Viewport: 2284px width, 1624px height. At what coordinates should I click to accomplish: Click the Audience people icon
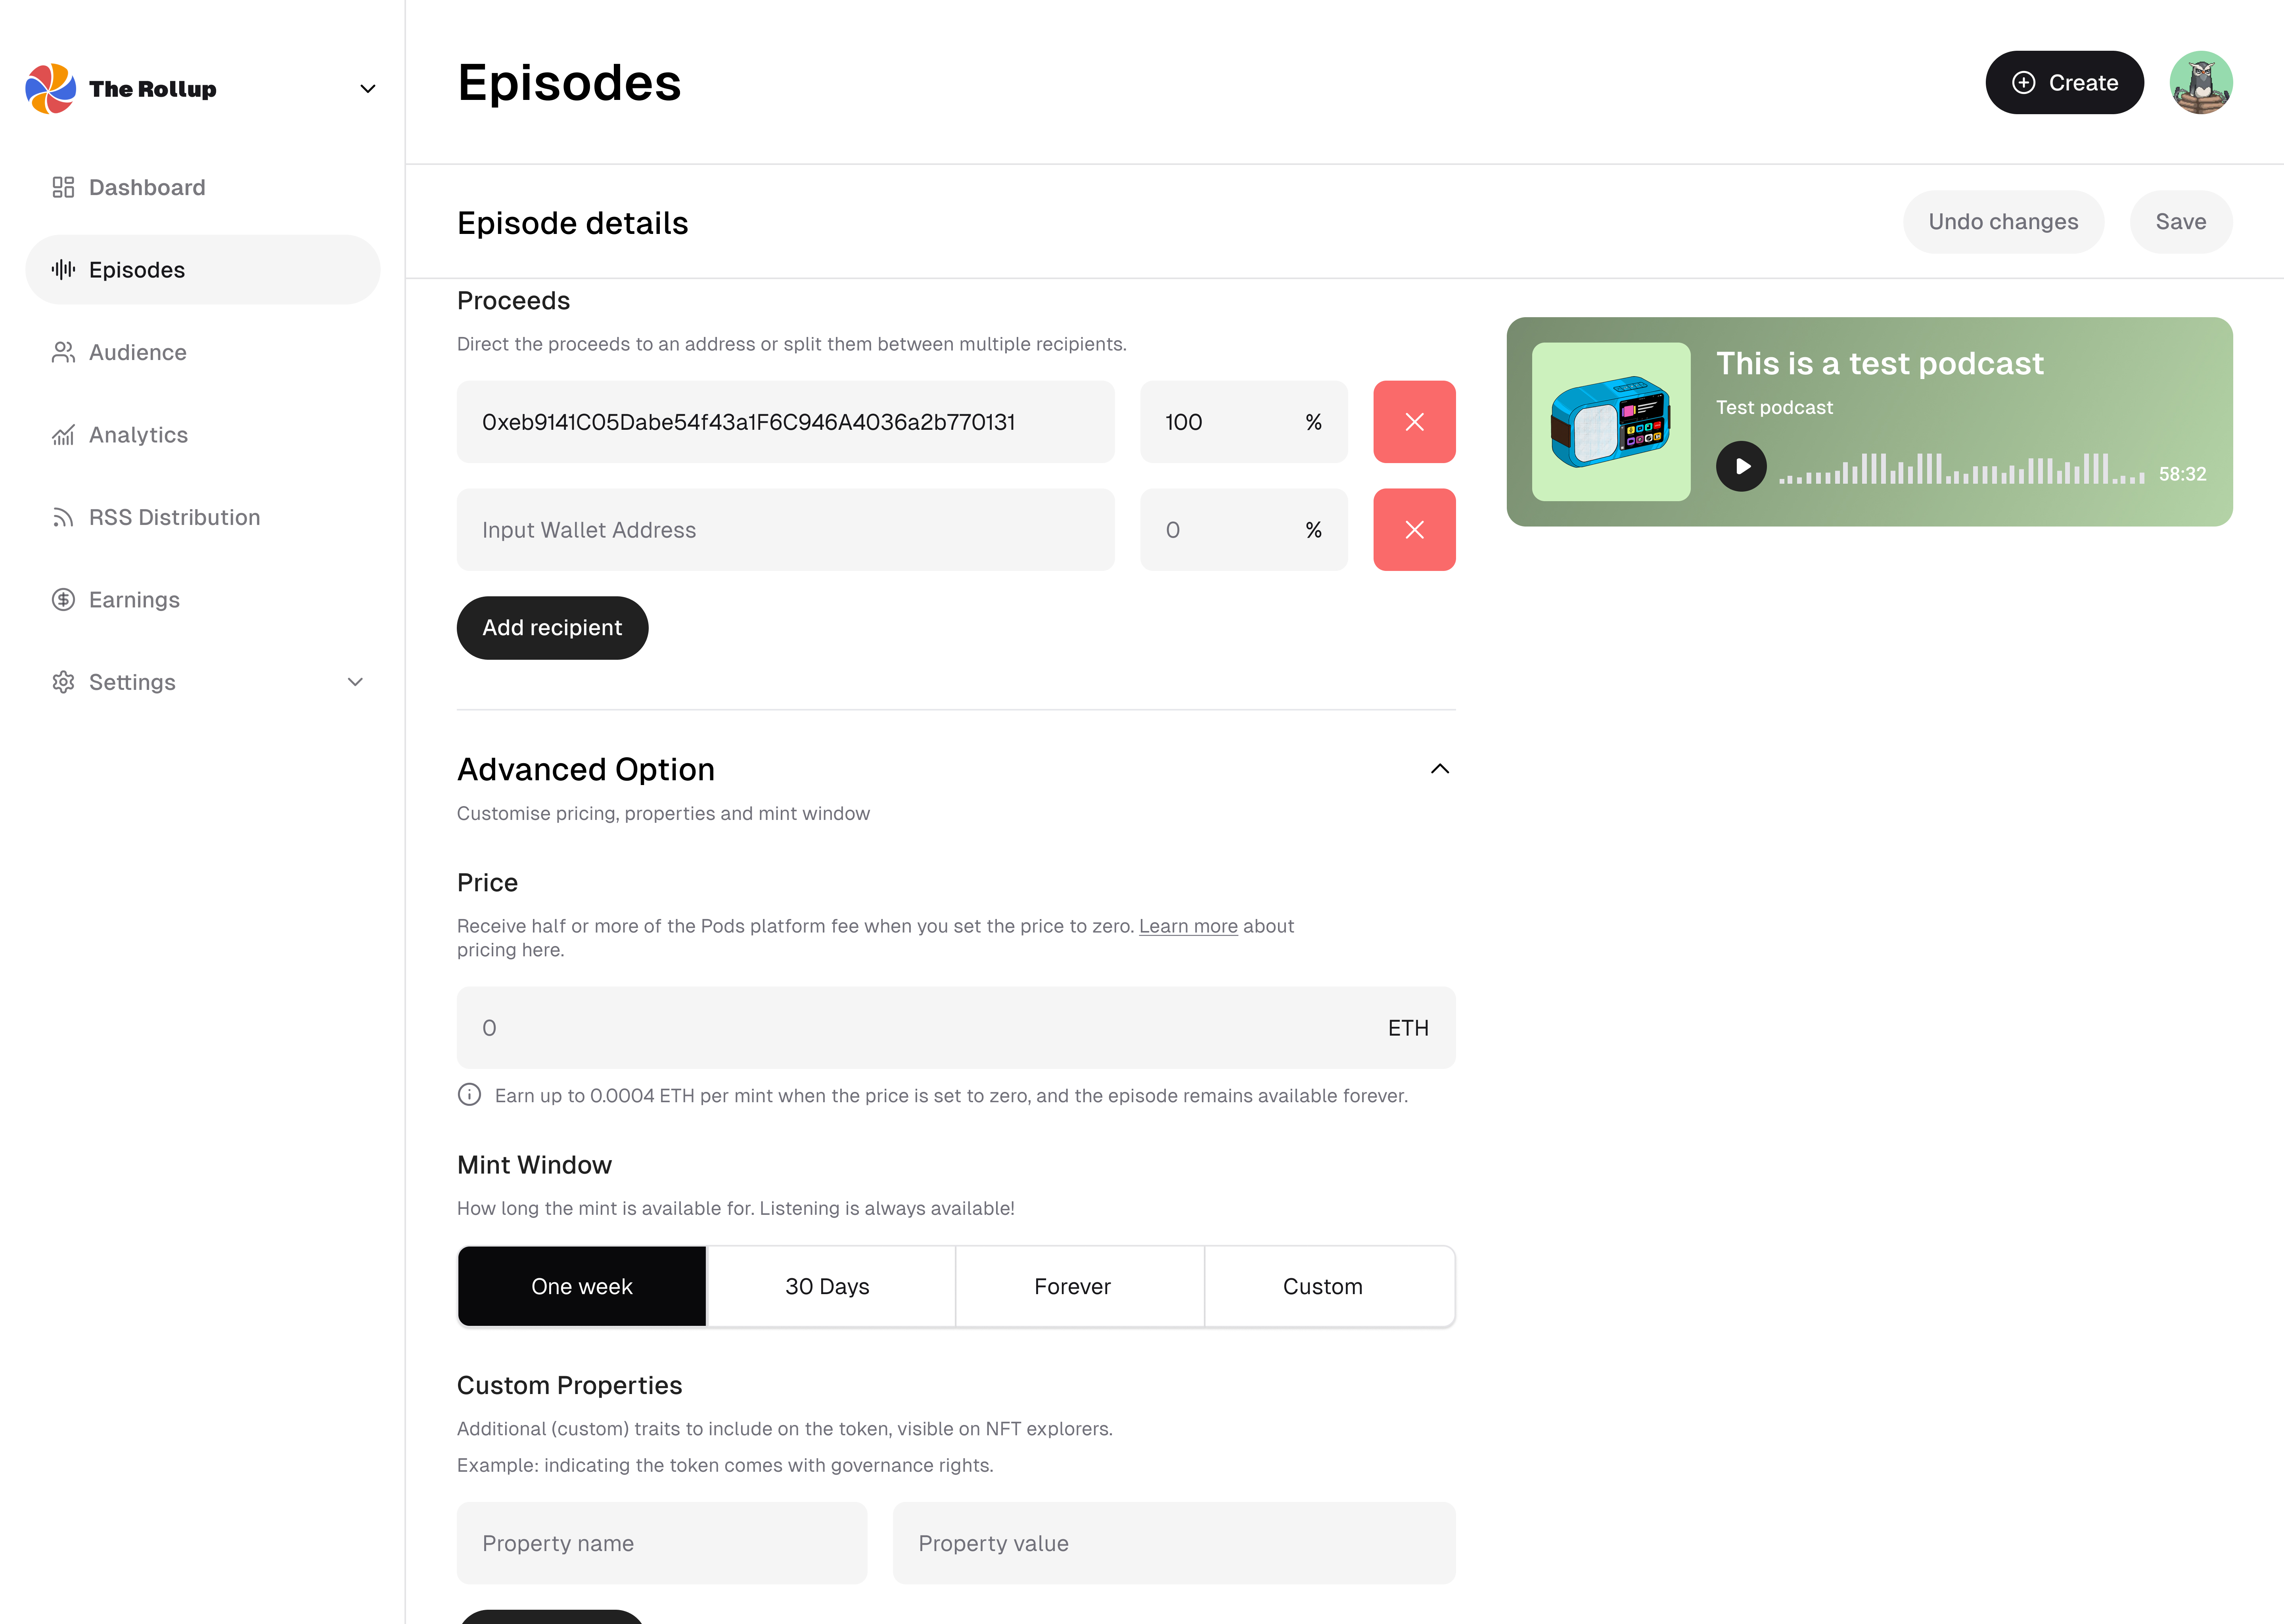point(63,352)
